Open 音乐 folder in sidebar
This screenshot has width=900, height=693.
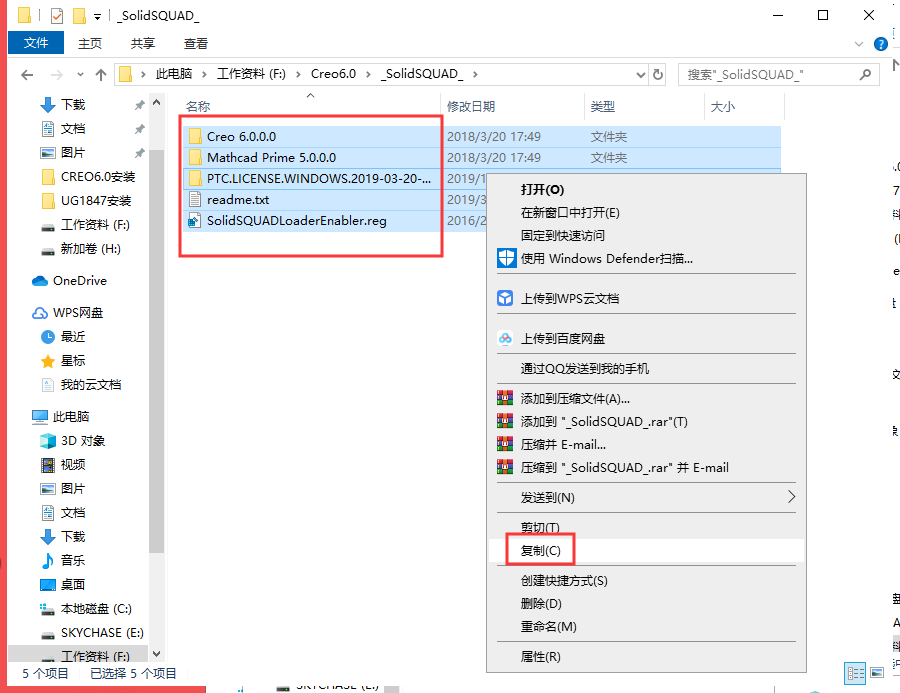[73, 561]
